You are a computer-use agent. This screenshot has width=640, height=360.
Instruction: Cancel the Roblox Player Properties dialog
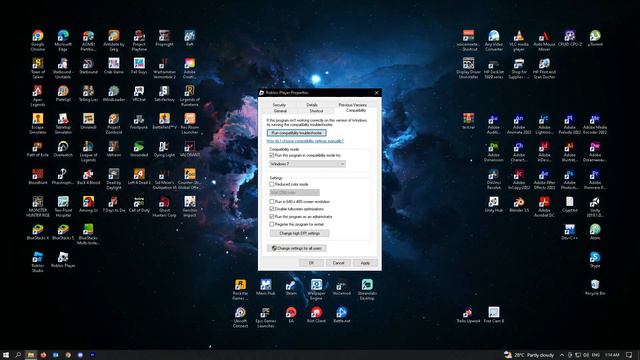338,263
